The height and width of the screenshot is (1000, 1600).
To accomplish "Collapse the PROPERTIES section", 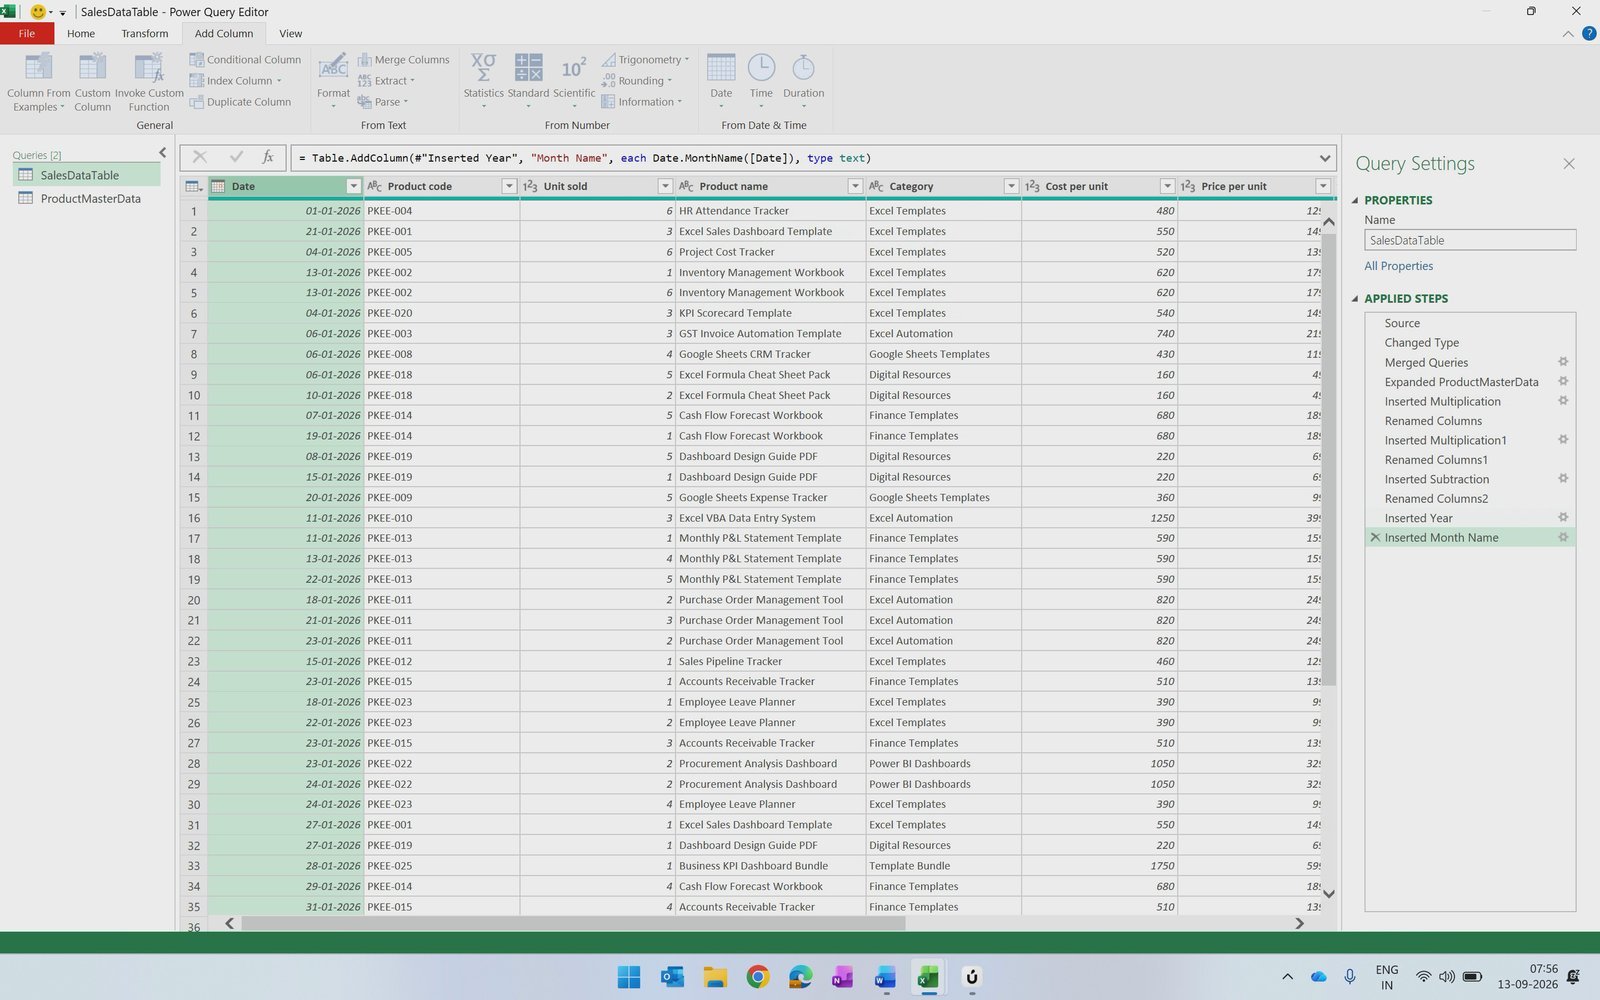I will [x=1355, y=200].
